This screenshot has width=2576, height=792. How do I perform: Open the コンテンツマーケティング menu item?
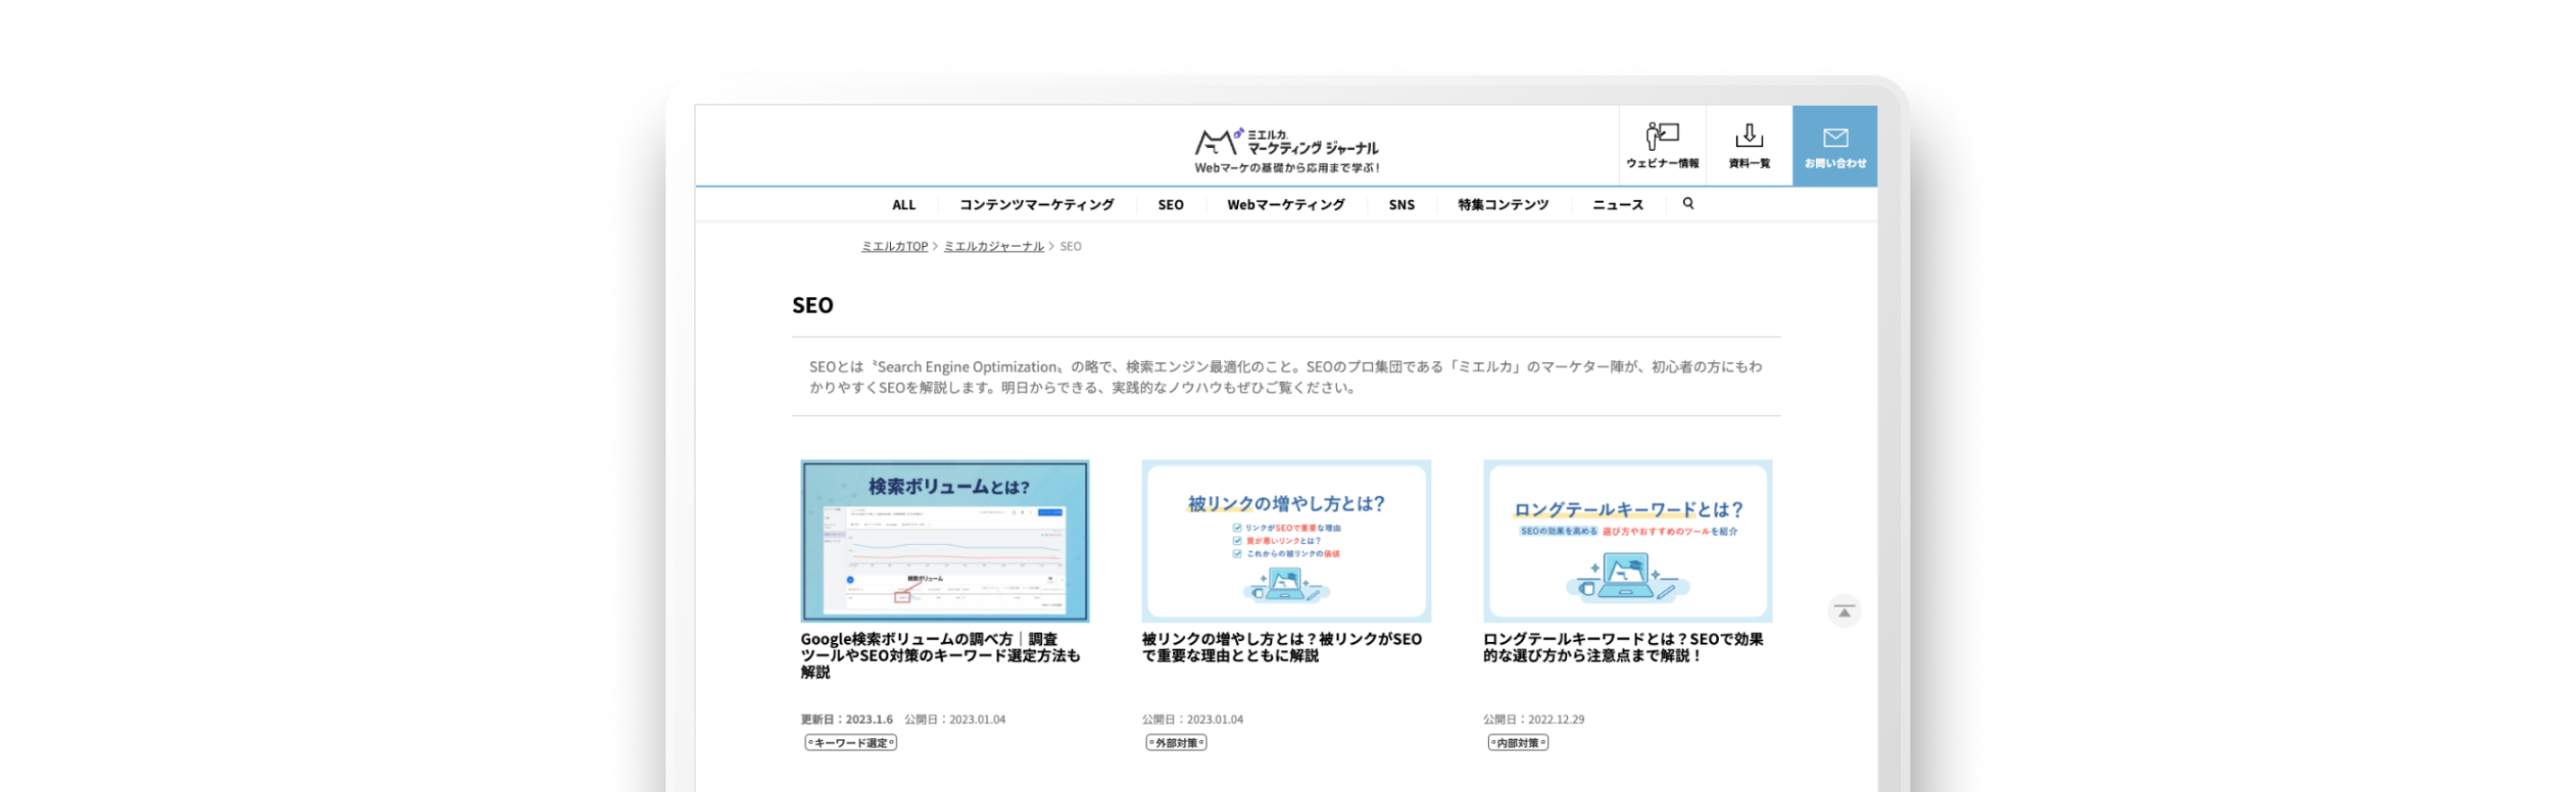[1036, 205]
